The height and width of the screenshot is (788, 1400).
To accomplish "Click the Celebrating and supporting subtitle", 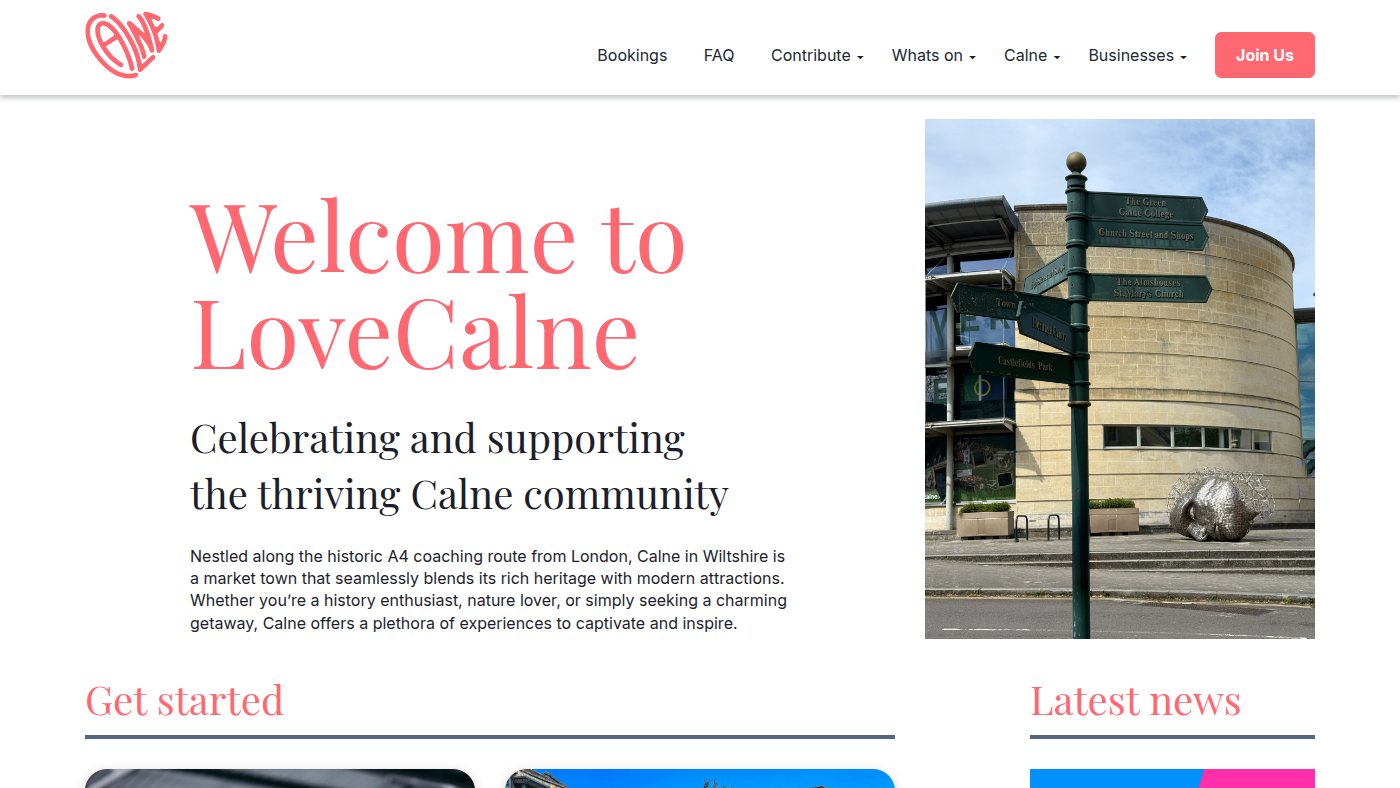I will point(459,466).
